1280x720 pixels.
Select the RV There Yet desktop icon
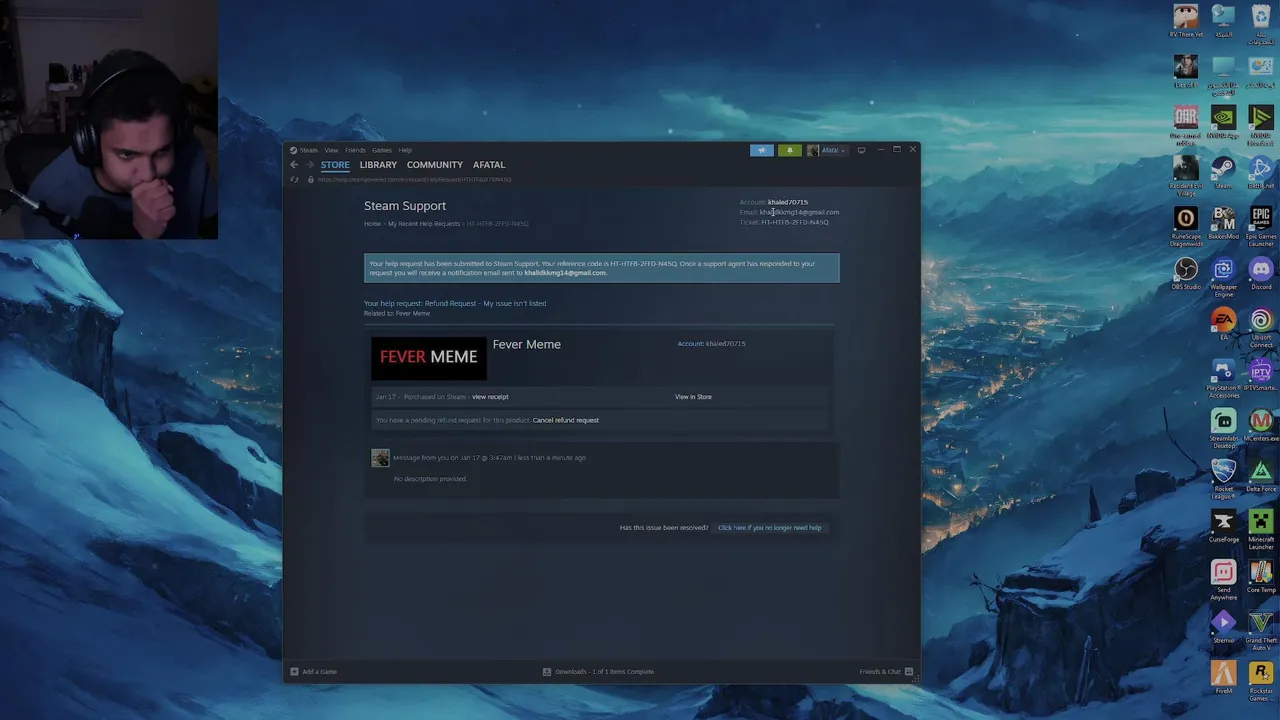tap(1186, 22)
